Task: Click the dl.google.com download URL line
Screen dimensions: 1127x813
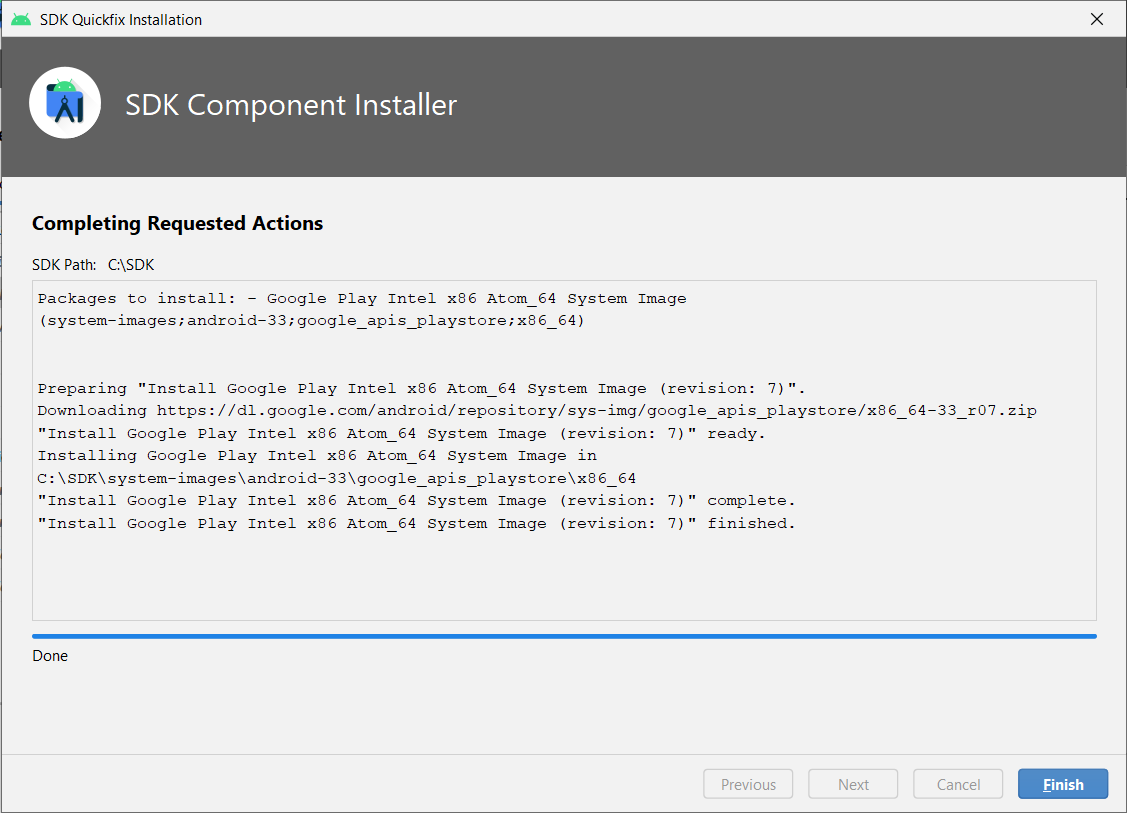Action: click(537, 410)
